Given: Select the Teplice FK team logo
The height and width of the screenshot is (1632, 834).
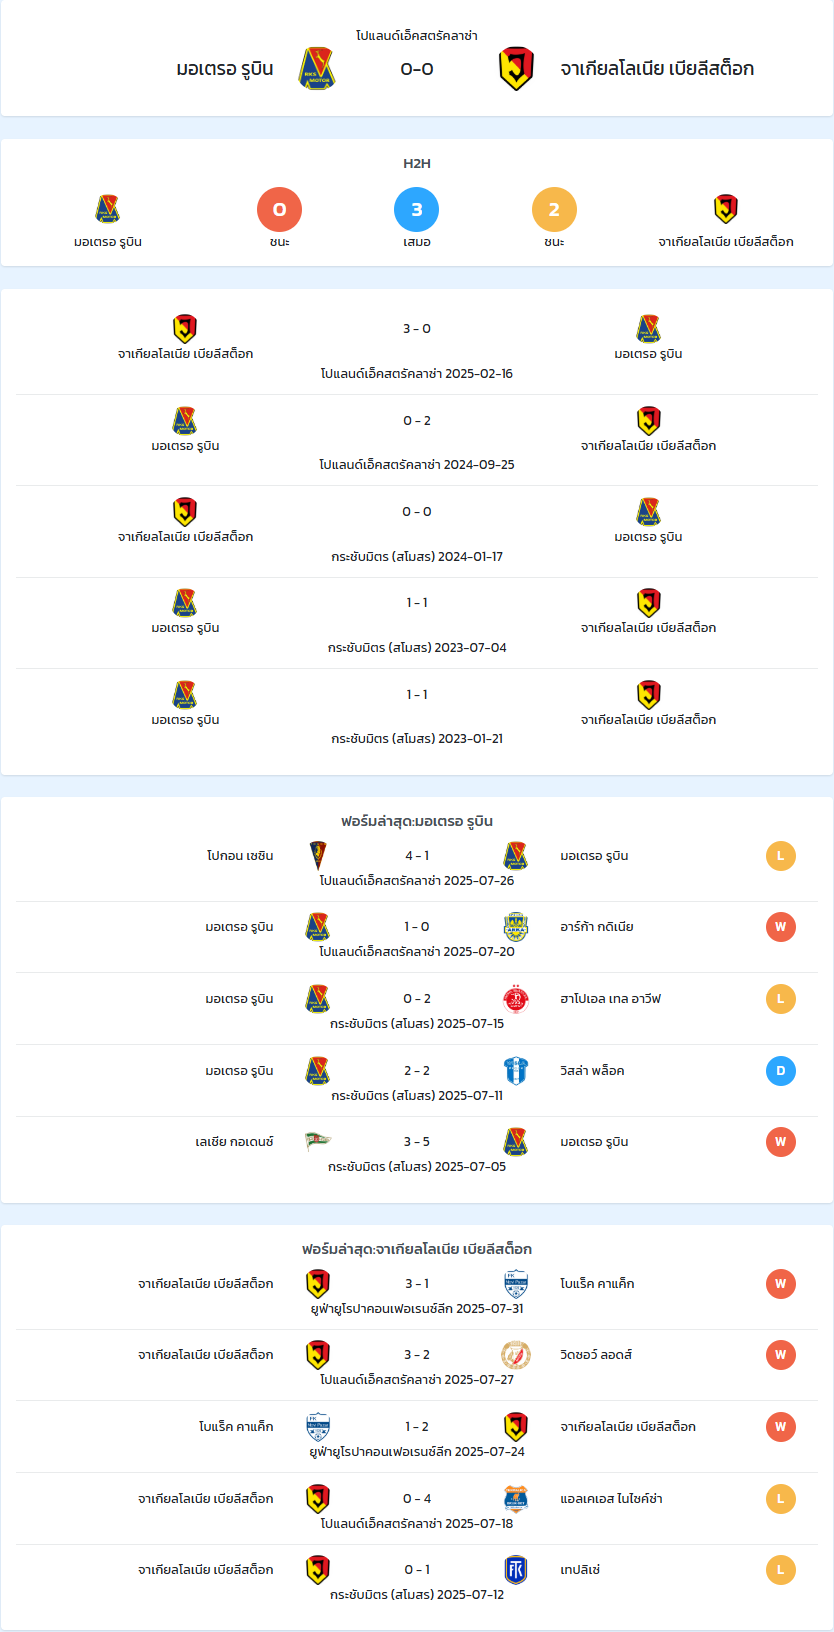Looking at the screenshot, I should click(x=516, y=1570).
